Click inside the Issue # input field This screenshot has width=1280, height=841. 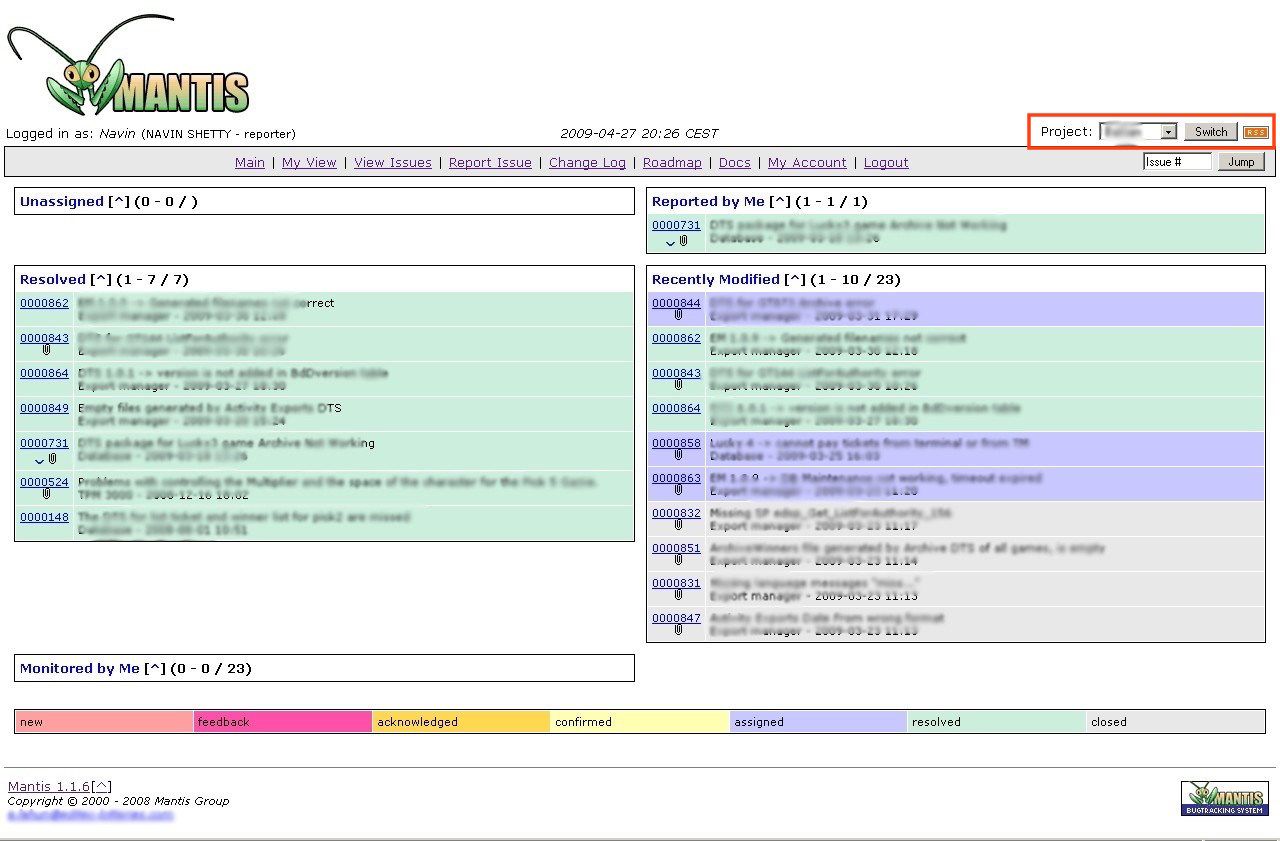pyautogui.click(x=1177, y=161)
